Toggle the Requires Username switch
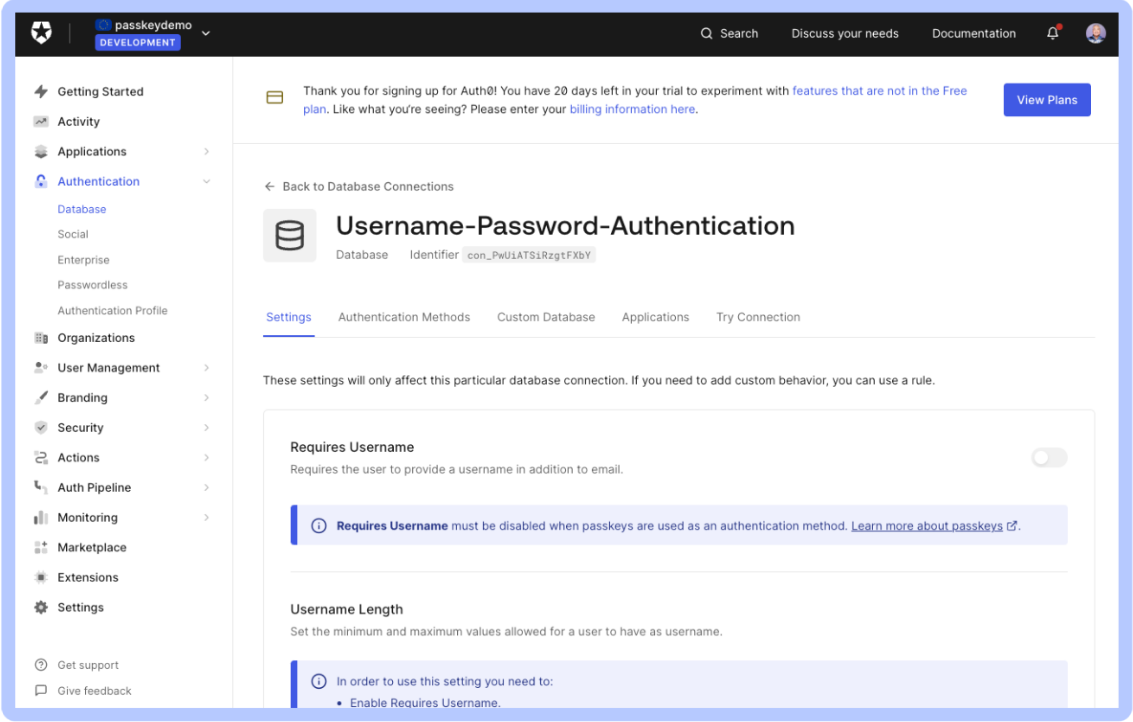 tap(1048, 457)
